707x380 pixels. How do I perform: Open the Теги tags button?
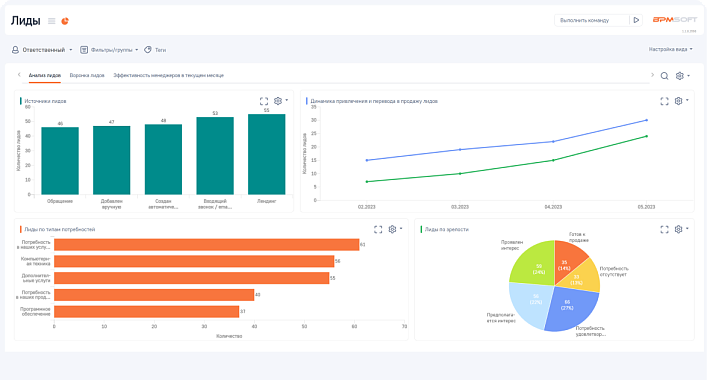coord(155,50)
